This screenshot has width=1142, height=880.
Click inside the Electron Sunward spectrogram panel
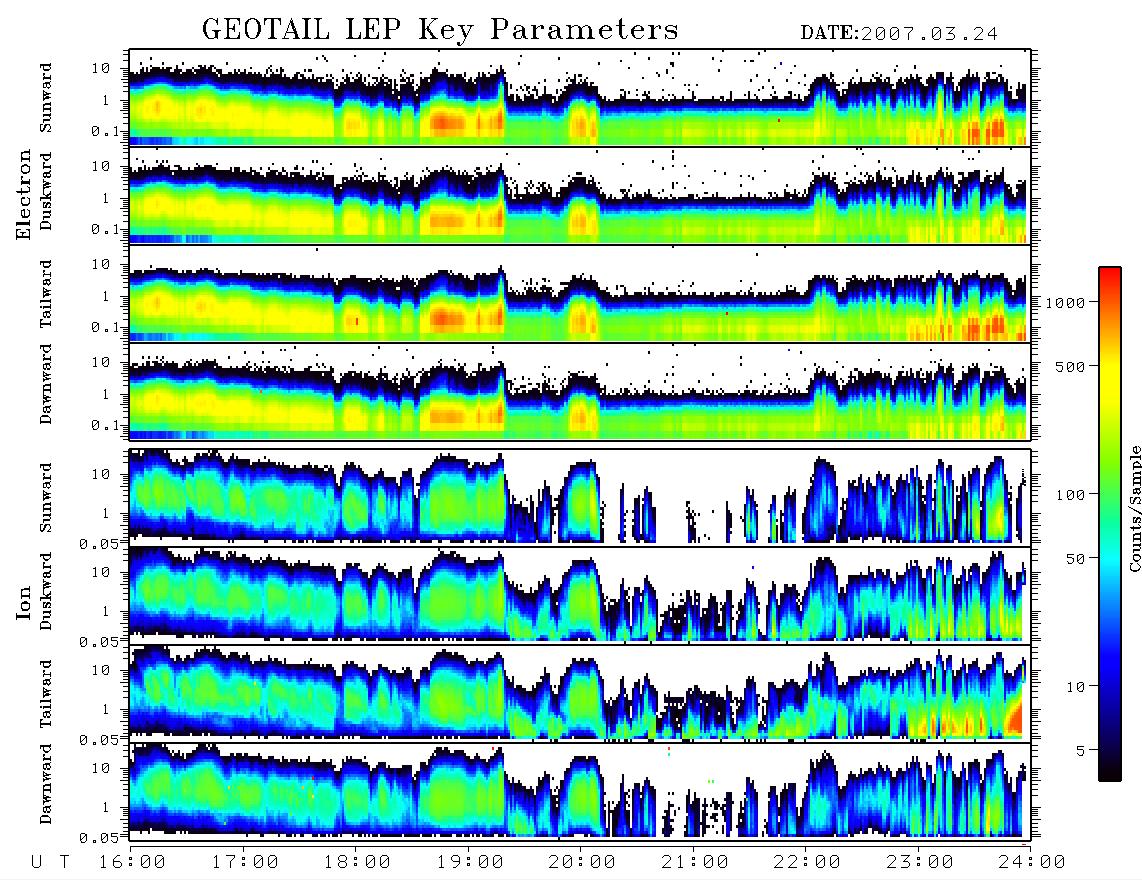pyautogui.click(x=580, y=98)
